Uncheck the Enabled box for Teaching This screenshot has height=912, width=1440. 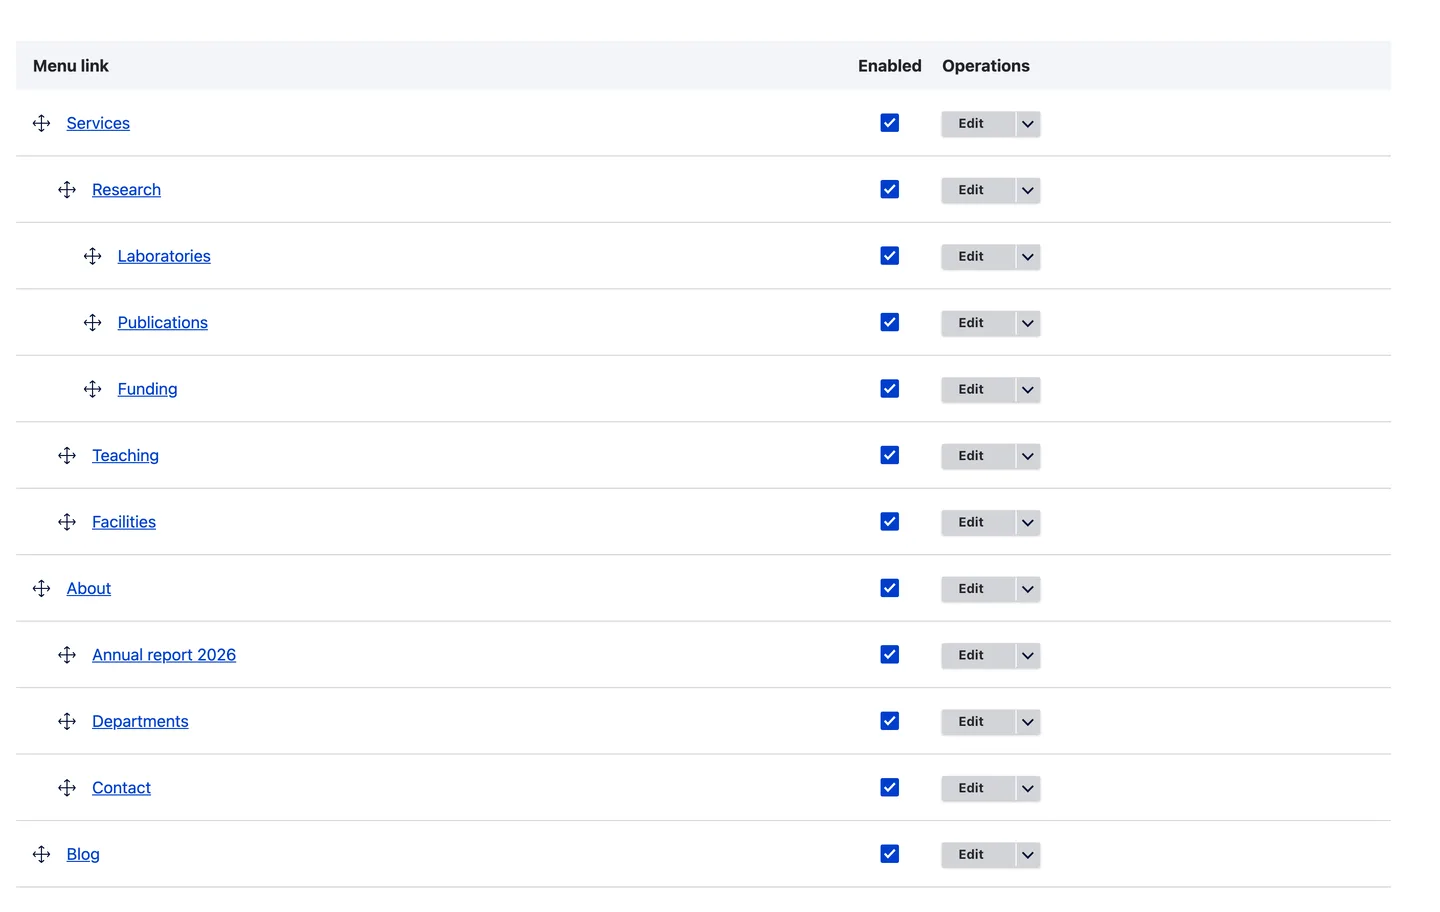[890, 455]
